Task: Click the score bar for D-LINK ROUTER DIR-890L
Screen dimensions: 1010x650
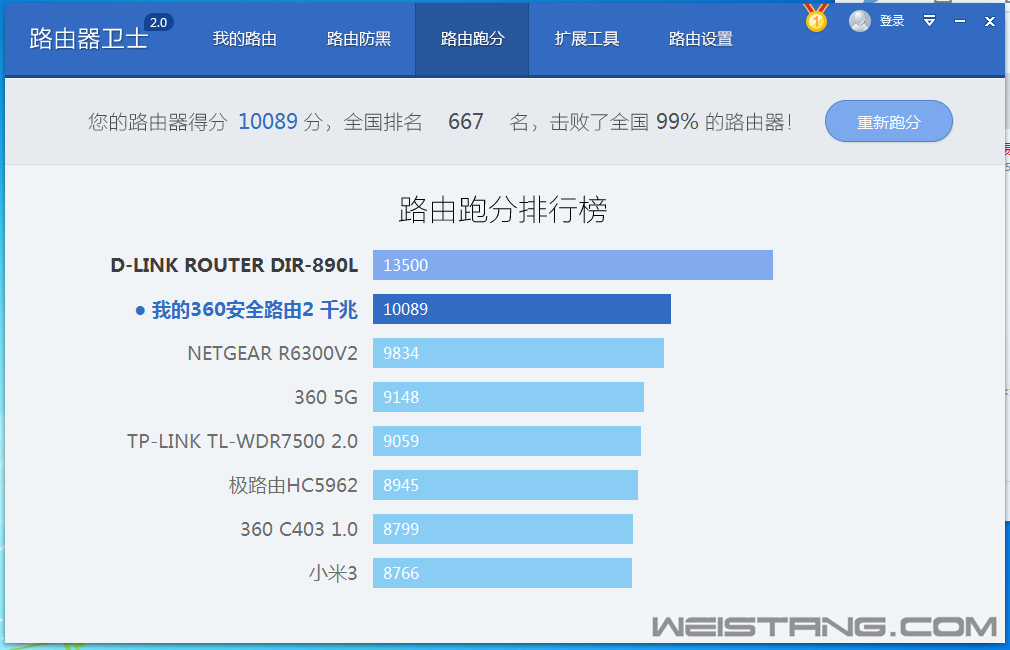Action: (x=572, y=265)
